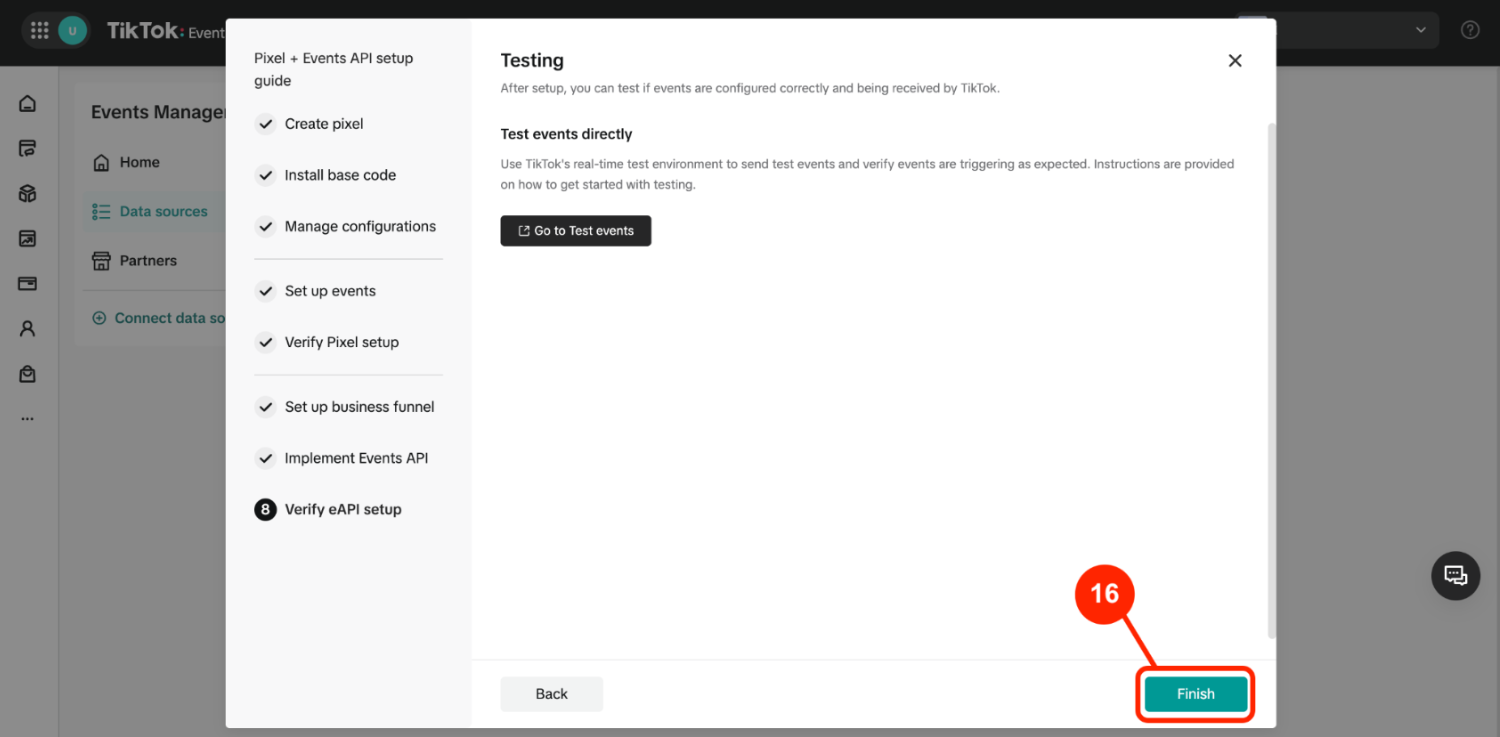Open the home icon in the left rail
This screenshot has height=737, width=1500.
click(28, 104)
